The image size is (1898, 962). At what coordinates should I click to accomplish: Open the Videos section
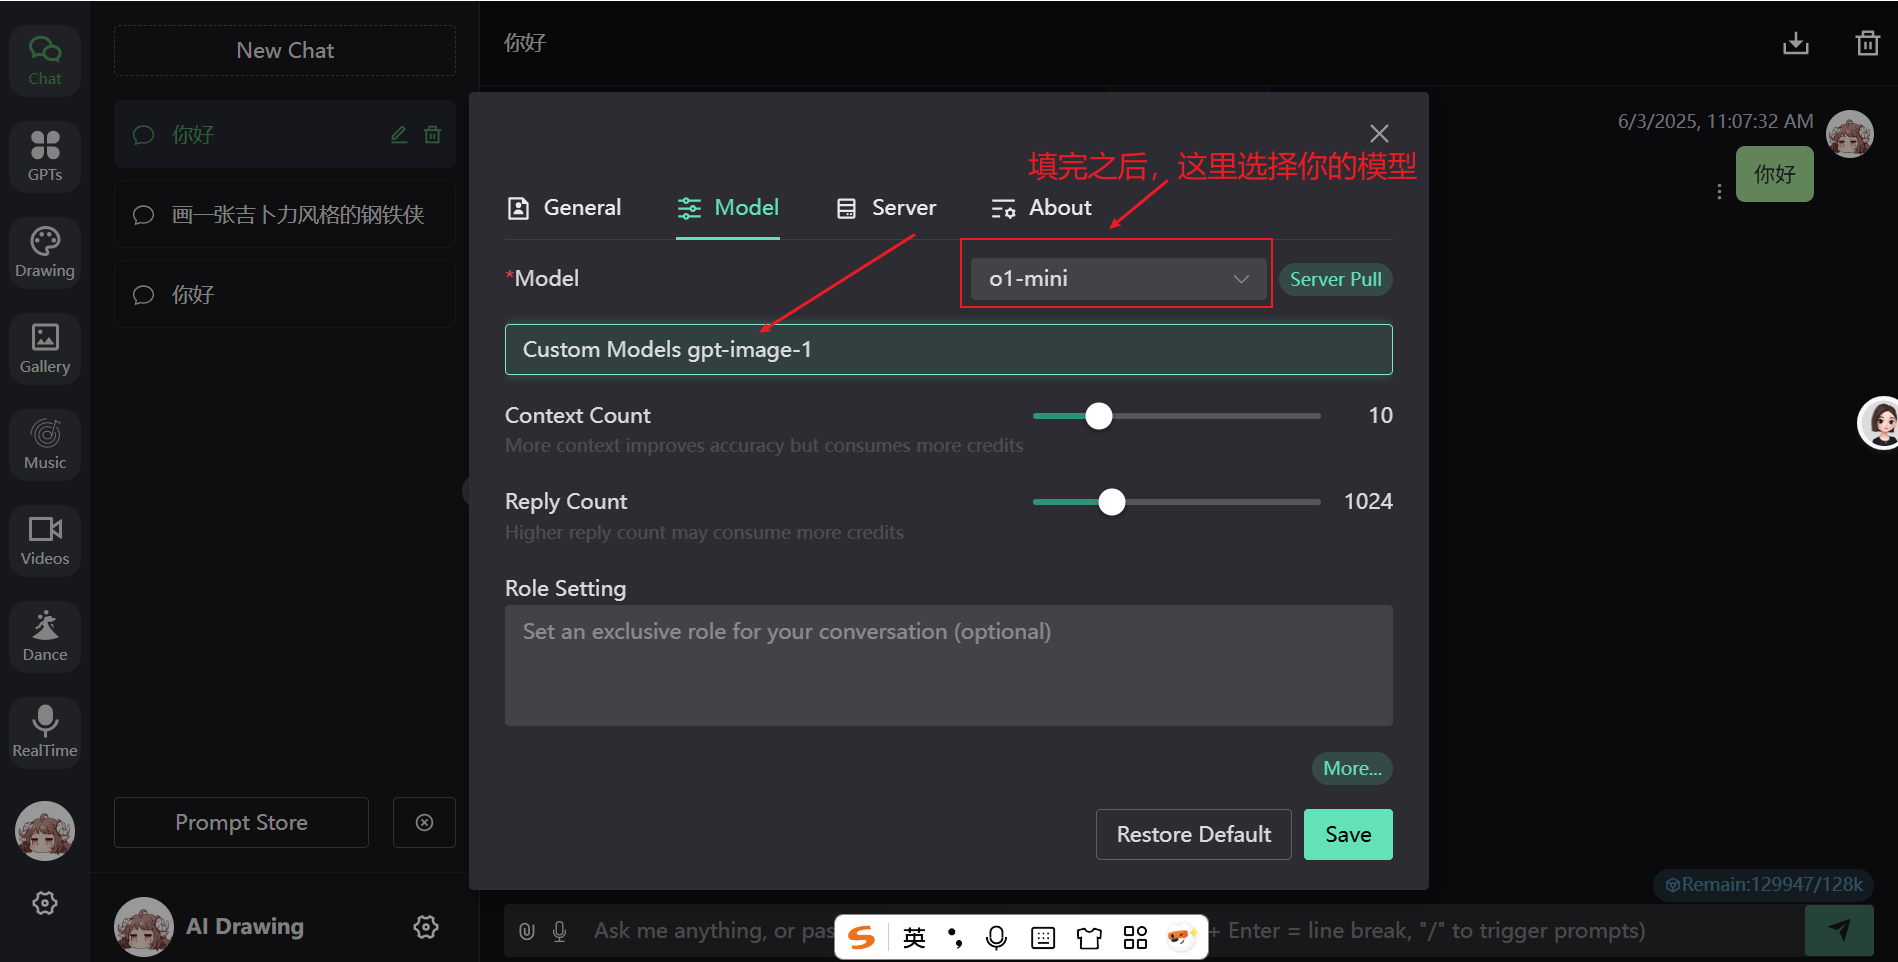pyautogui.click(x=45, y=540)
